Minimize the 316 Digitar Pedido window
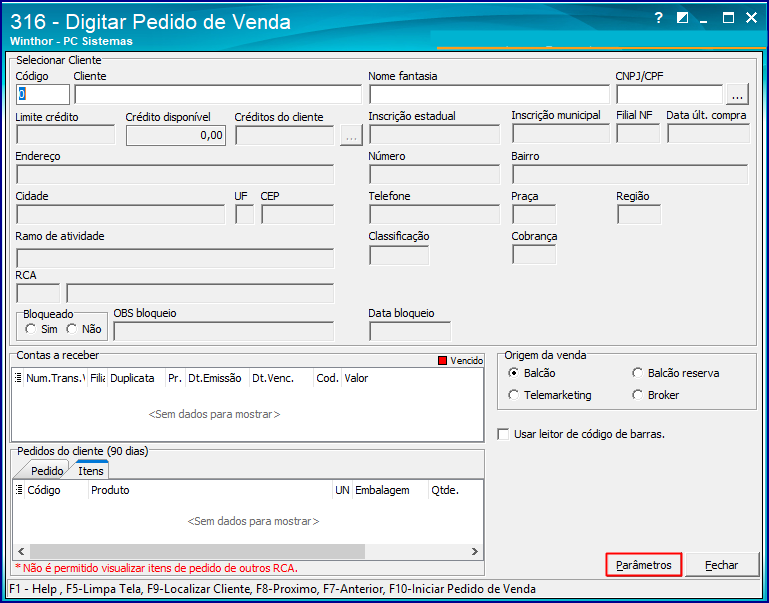This screenshot has width=769, height=603. point(704,20)
